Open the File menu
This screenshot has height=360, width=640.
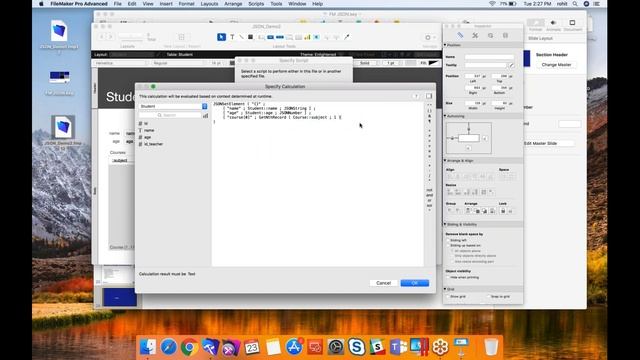click(118, 4)
